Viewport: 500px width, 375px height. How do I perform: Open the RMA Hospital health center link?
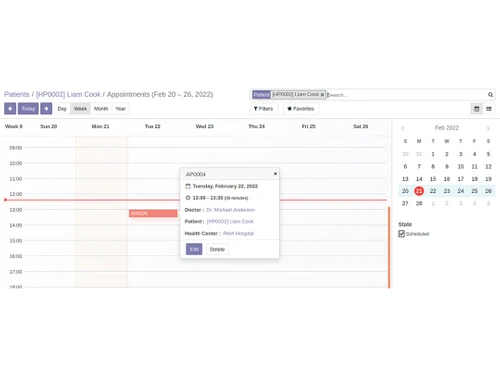238,233
